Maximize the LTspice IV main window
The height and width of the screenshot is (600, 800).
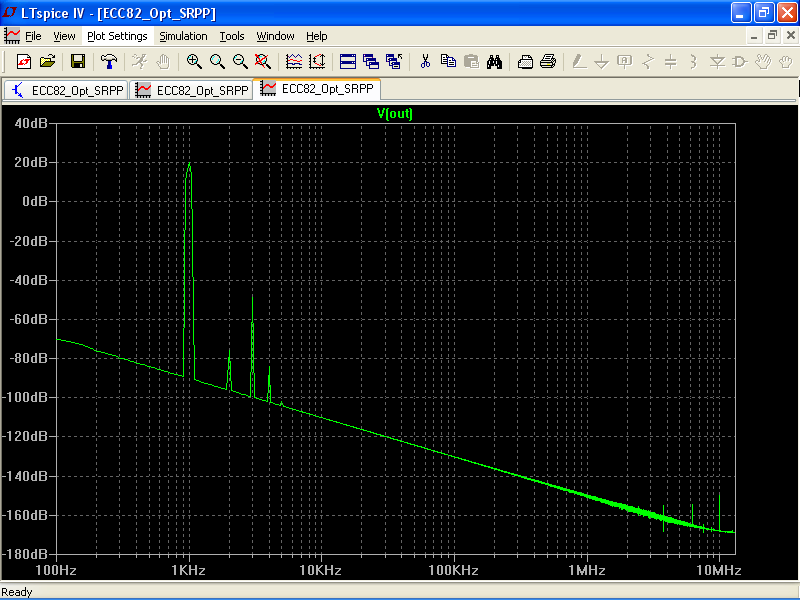pyautogui.click(x=764, y=13)
